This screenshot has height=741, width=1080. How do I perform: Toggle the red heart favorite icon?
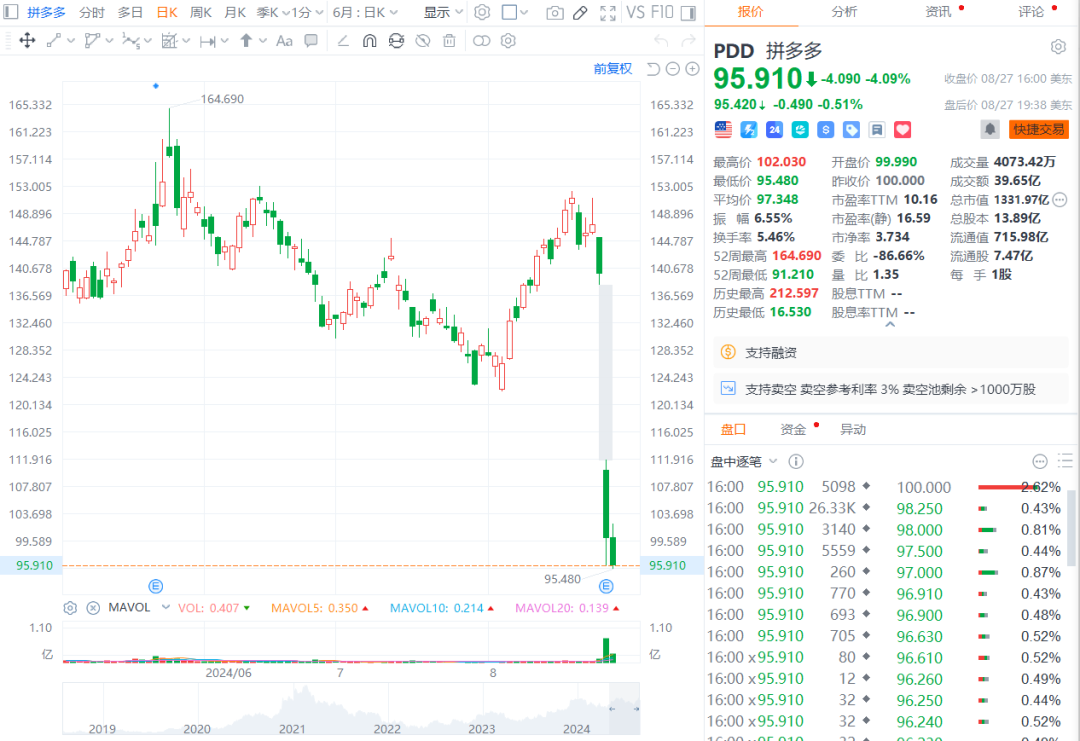[902, 129]
